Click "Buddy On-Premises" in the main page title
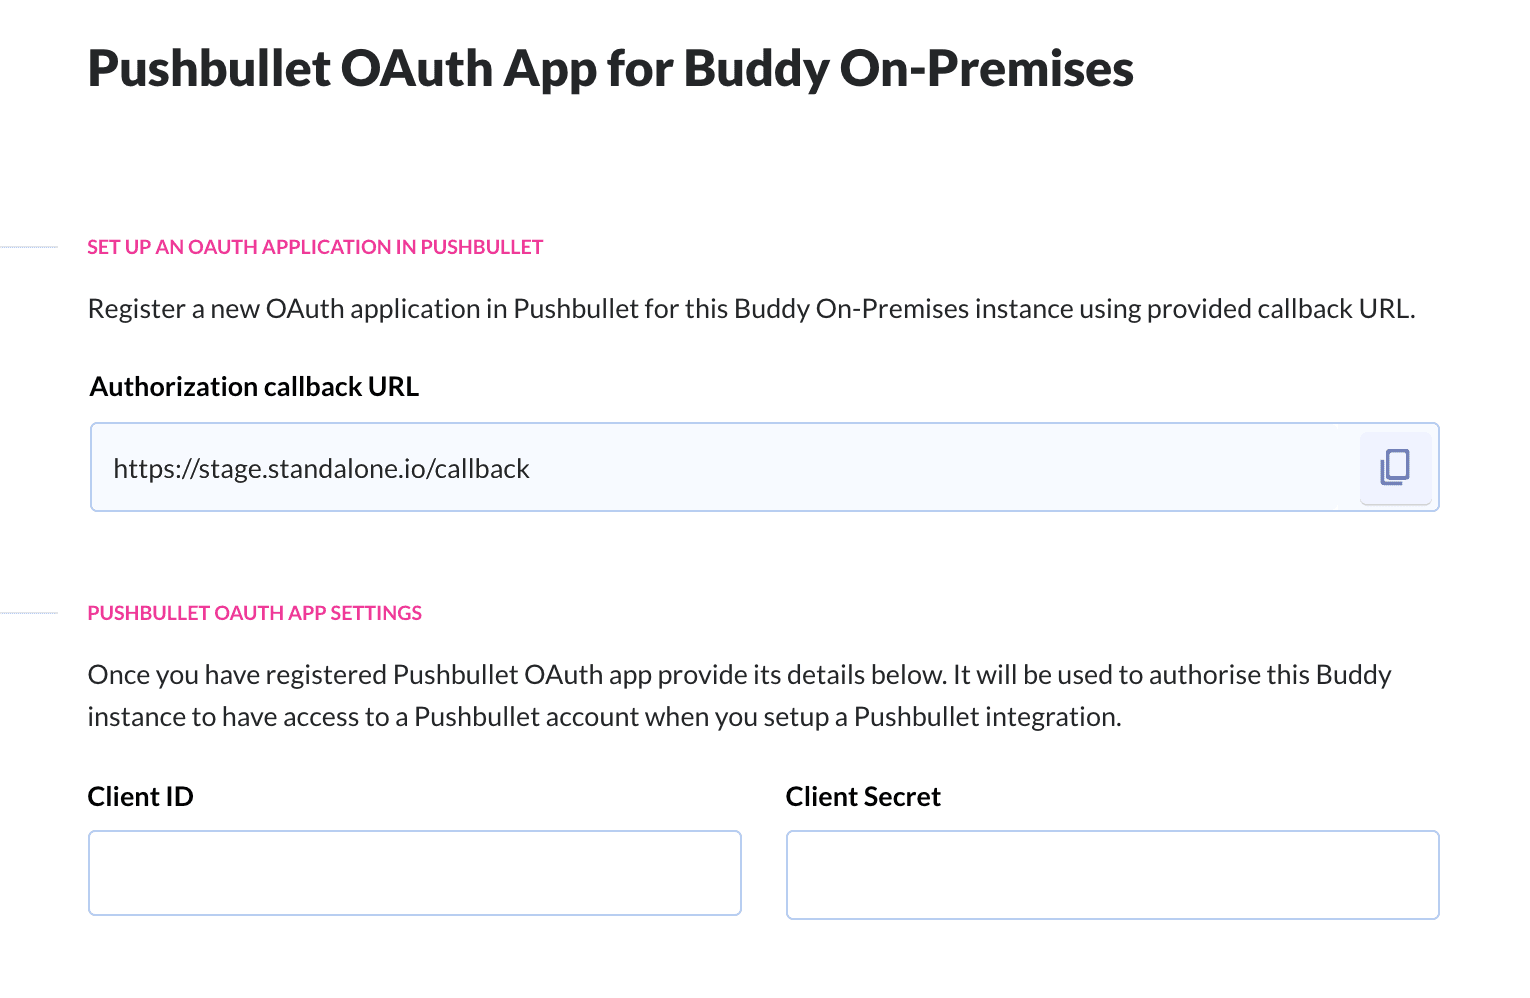 click(x=908, y=69)
